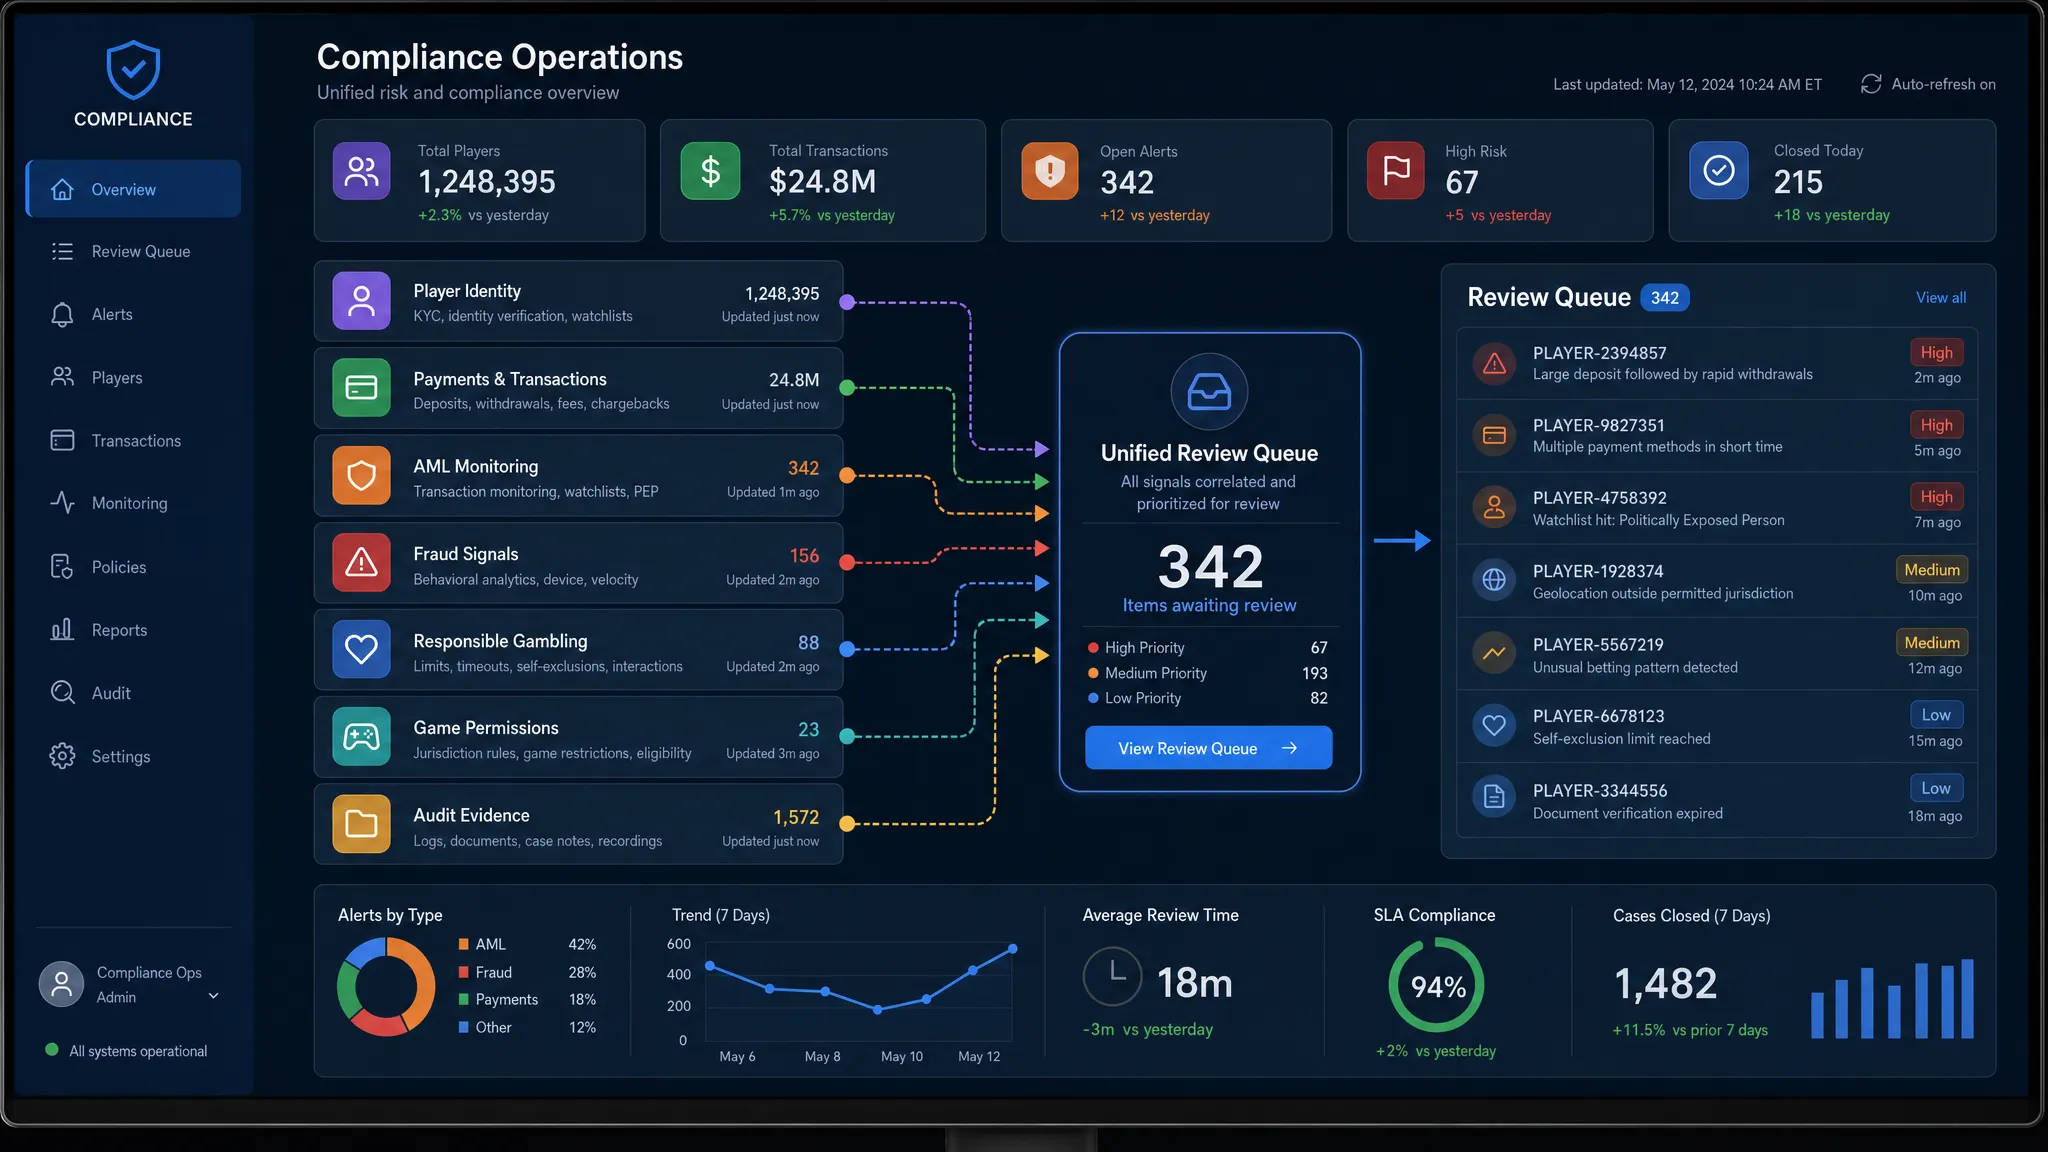Click the Responsible Gambling heart icon
Screen dimensions: 2048x1152
361,650
